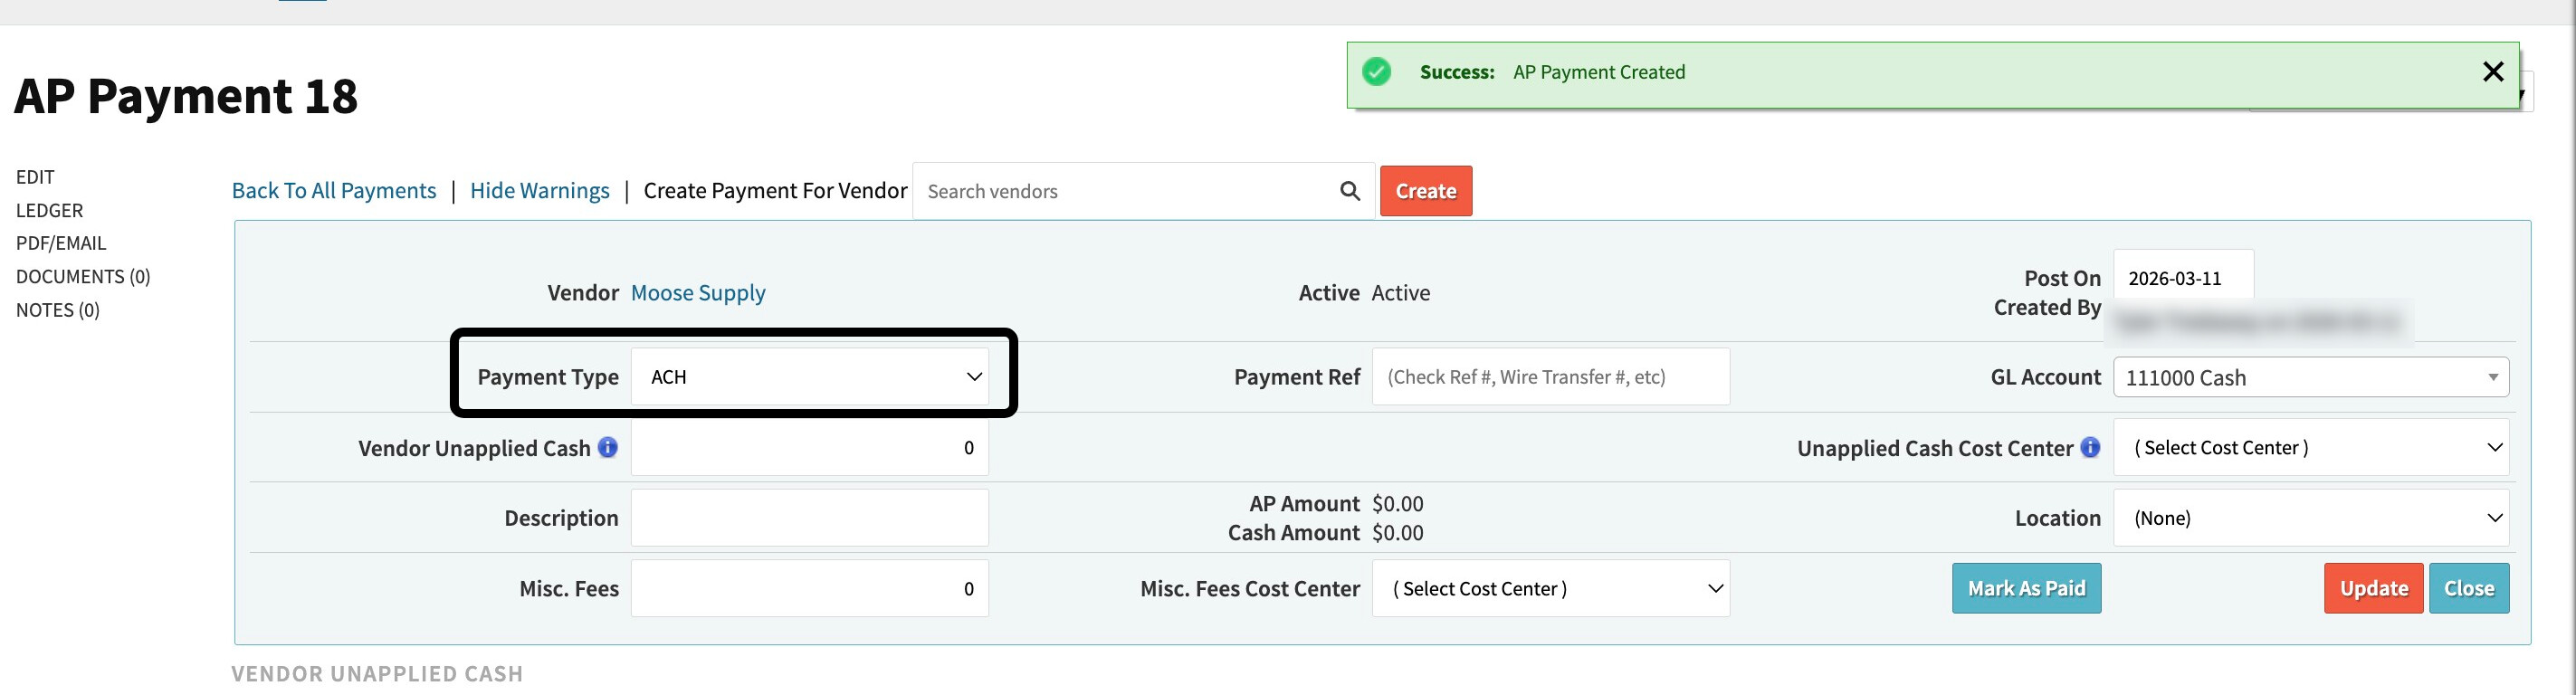Click the green success checkmark icon
The width and height of the screenshot is (2576, 695).
pos(1377,72)
